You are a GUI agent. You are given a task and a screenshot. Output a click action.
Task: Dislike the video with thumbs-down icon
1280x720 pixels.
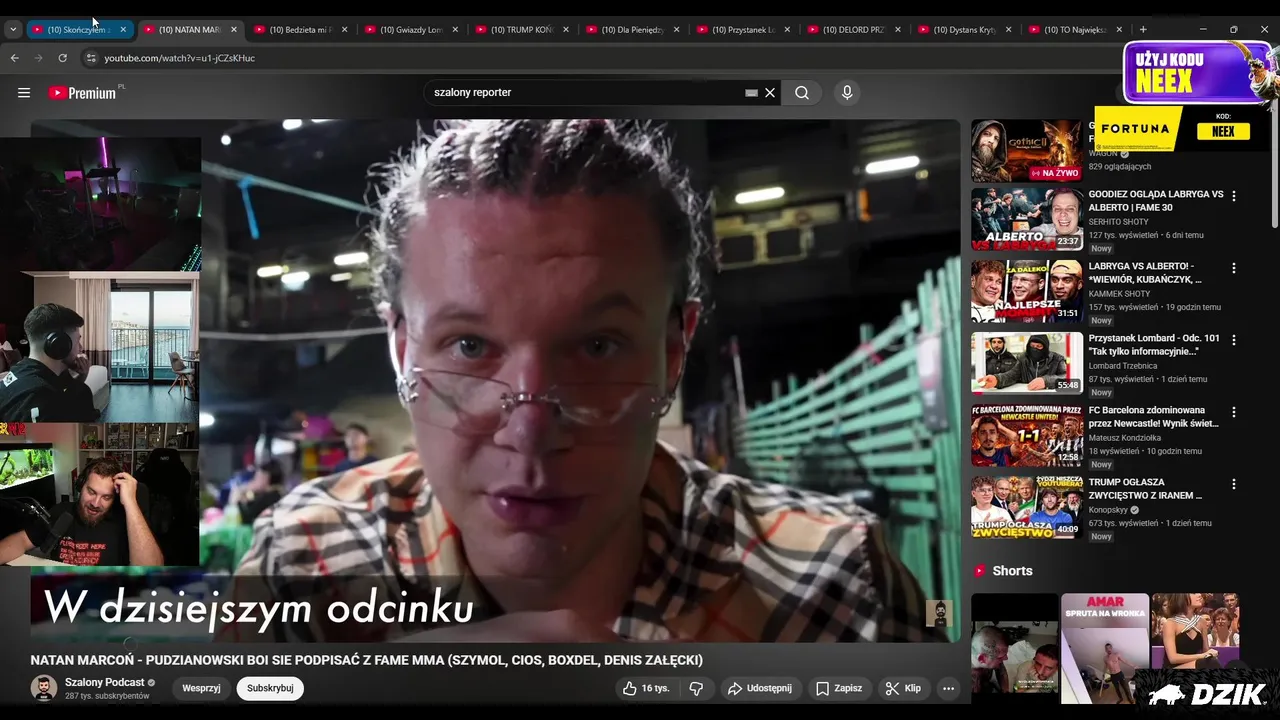point(696,688)
